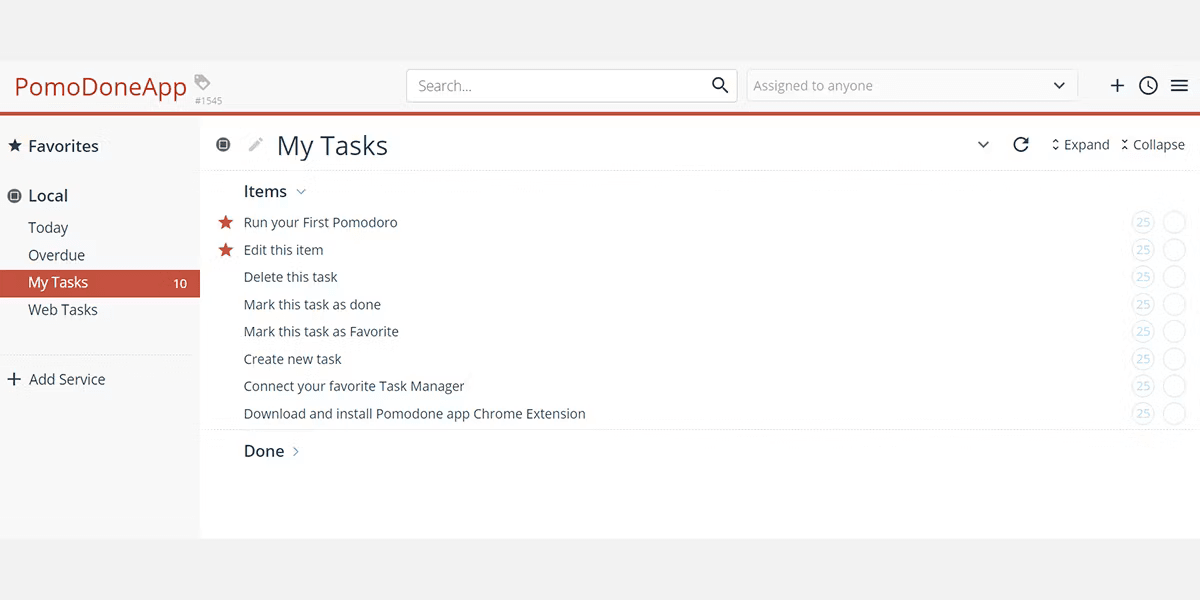Check off Mark this task as done

click(x=1175, y=304)
